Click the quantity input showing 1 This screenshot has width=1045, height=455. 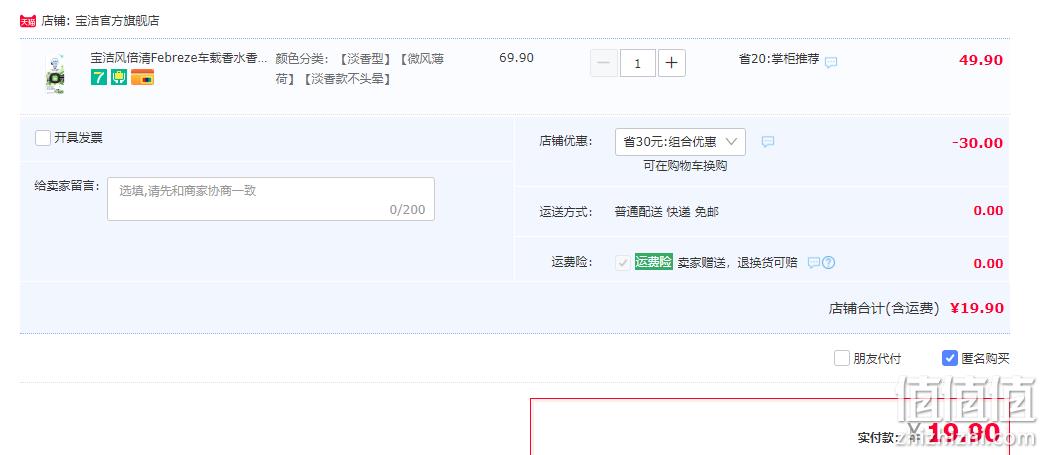tap(638, 63)
